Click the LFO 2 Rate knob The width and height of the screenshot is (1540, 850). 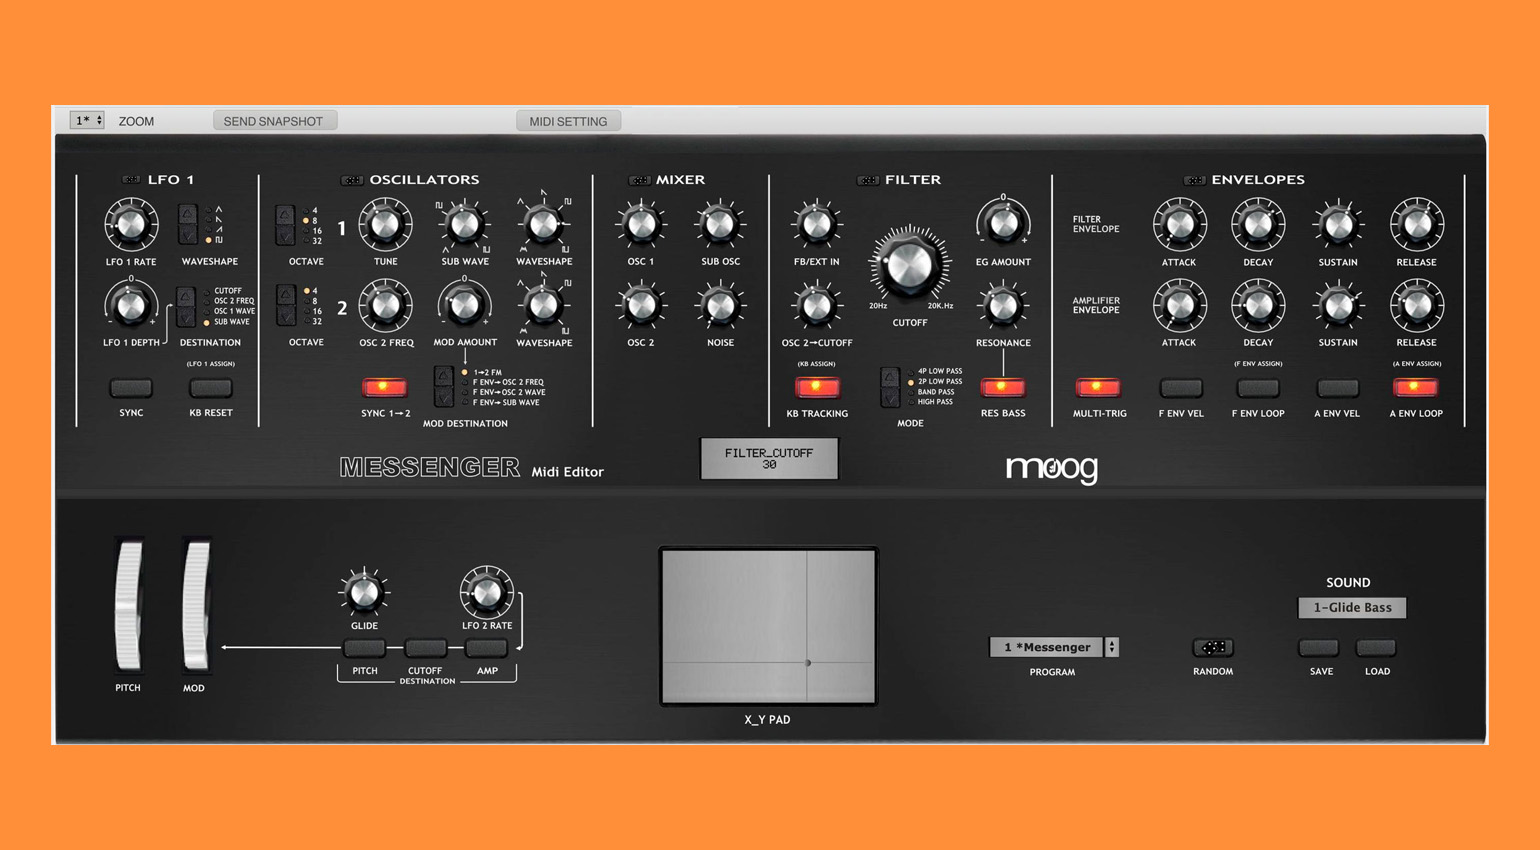pyautogui.click(x=487, y=592)
